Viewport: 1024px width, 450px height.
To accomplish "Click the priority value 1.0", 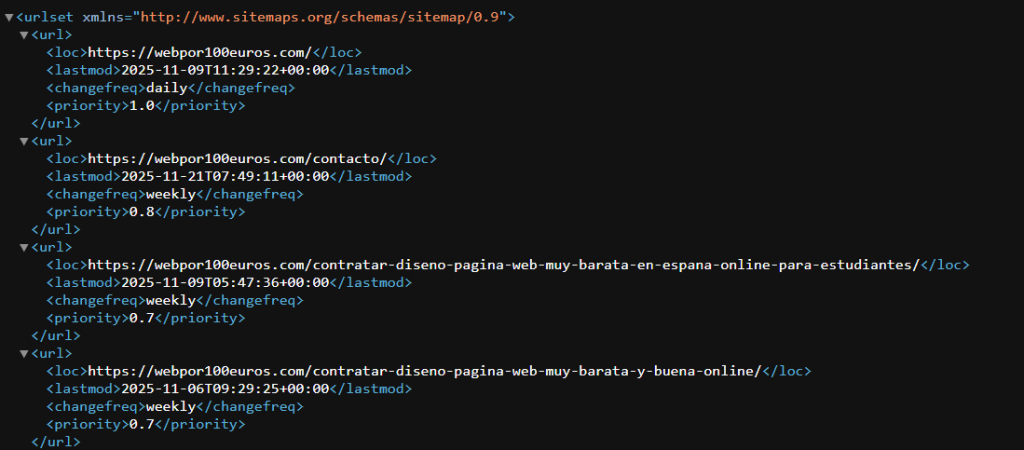I will coord(141,105).
